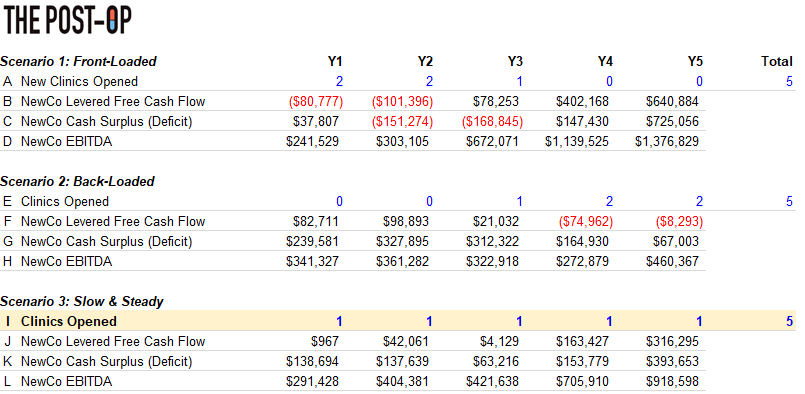Click the $98,893 cell

[406, 221]
